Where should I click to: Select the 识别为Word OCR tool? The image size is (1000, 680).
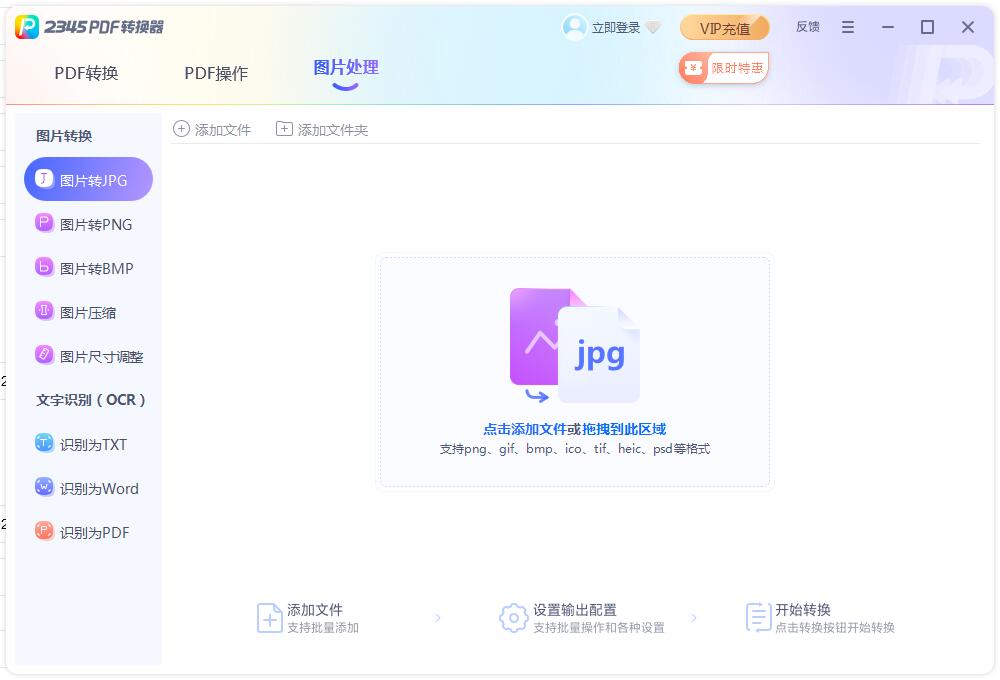click(88, 487)
